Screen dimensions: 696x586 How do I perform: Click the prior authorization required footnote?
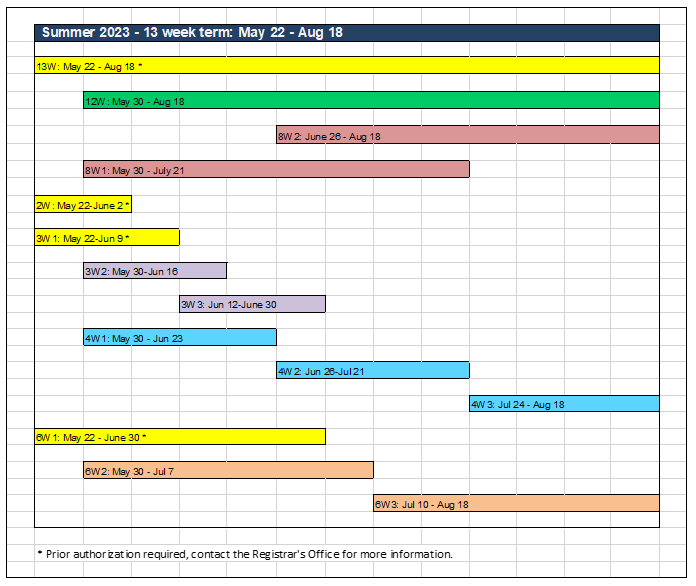245,554
